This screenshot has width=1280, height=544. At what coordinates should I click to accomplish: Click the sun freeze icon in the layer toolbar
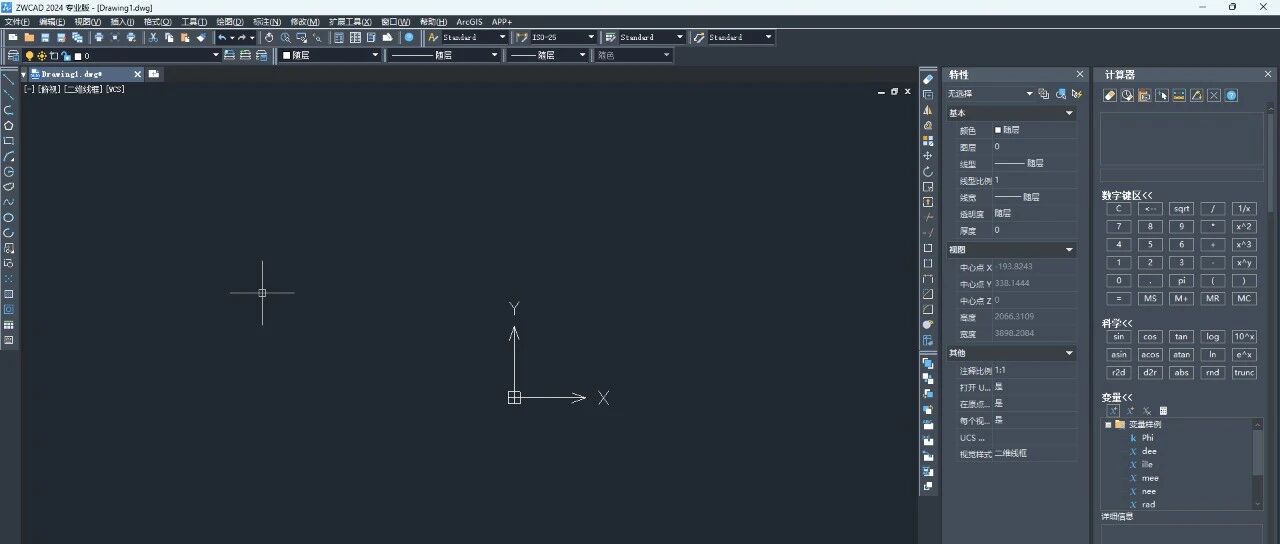41,56
